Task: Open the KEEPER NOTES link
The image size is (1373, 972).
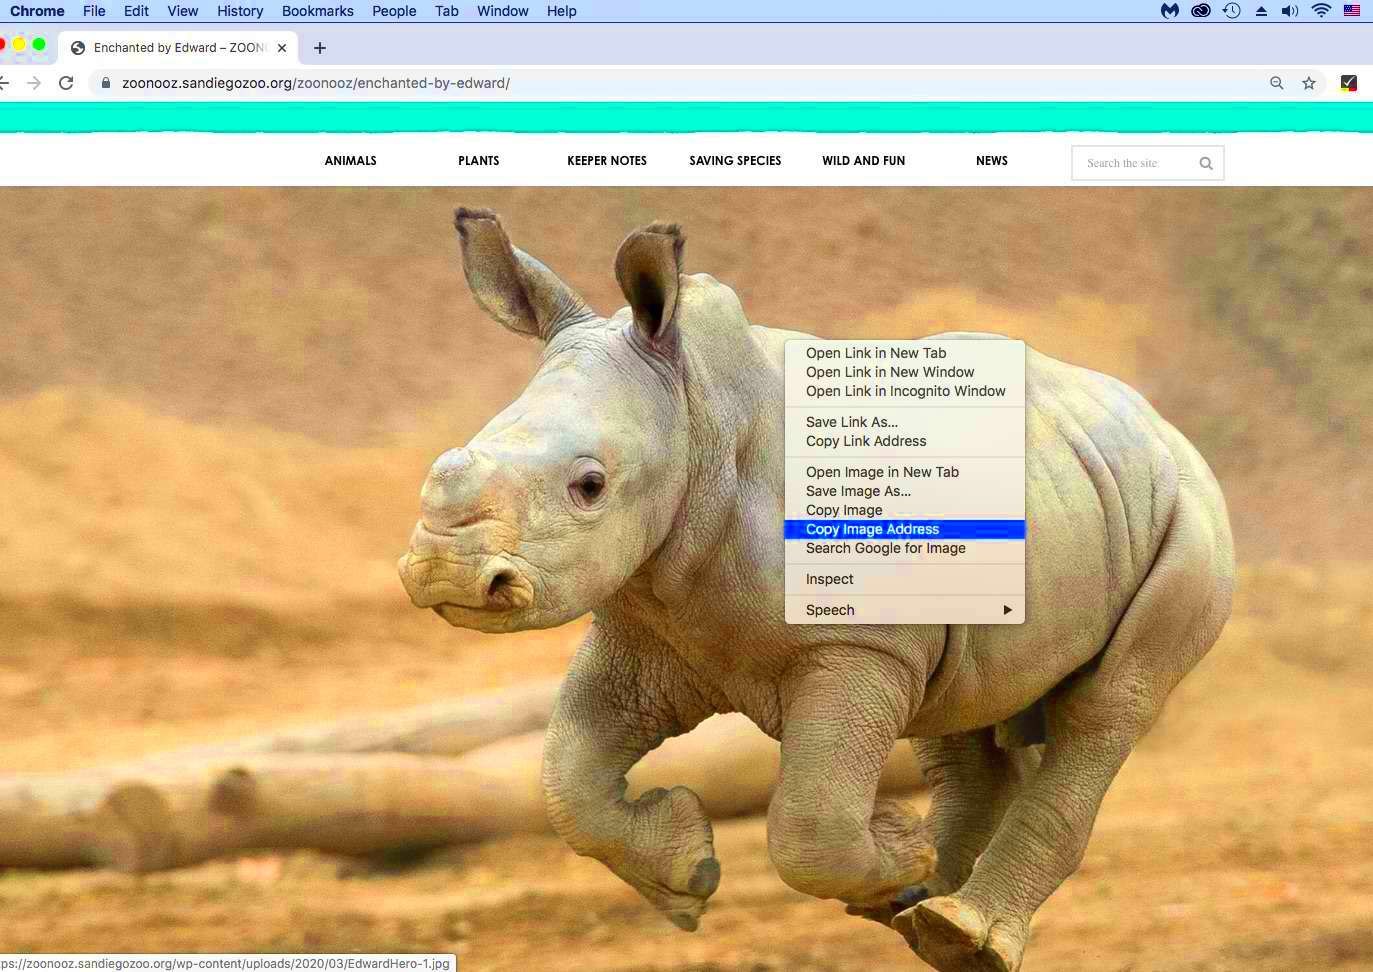Action: coord(607,160)
